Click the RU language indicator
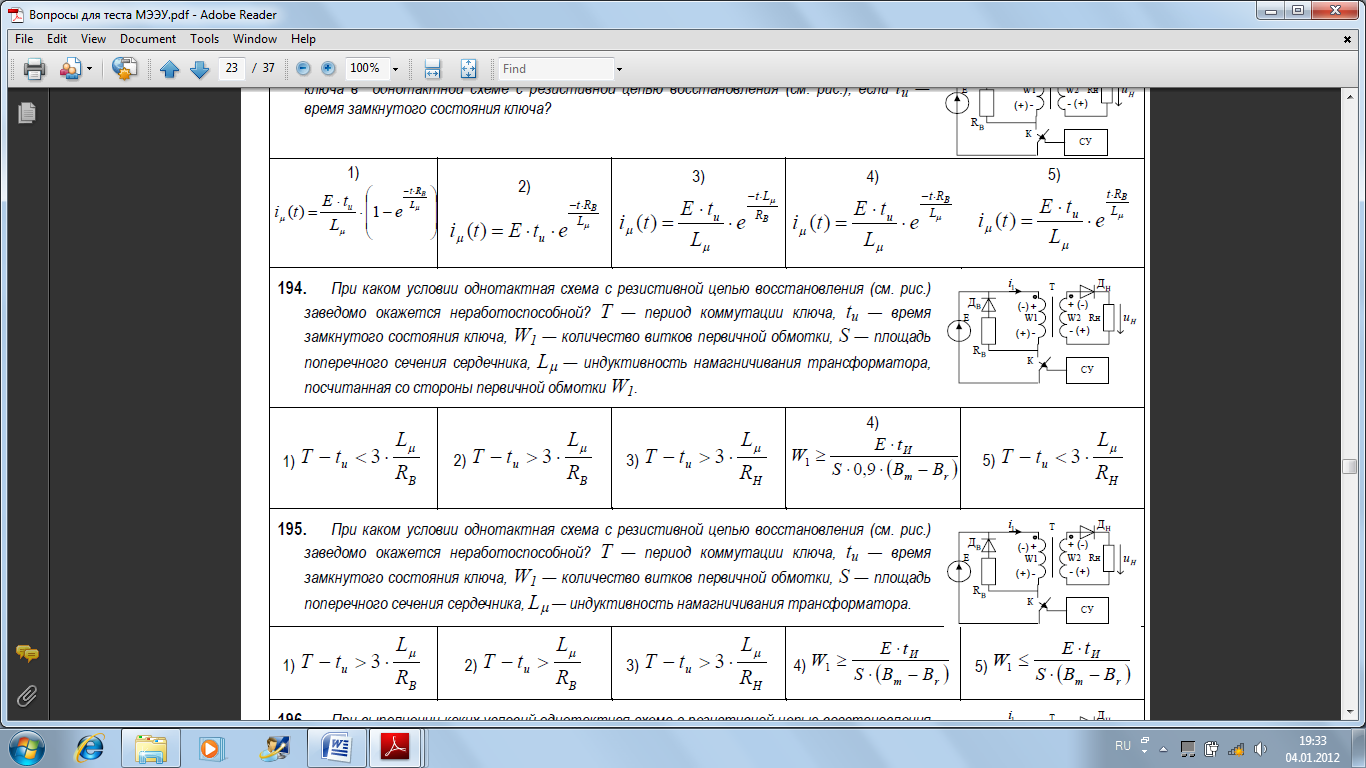The image size is (1366, 768). tap(1122, 746)
